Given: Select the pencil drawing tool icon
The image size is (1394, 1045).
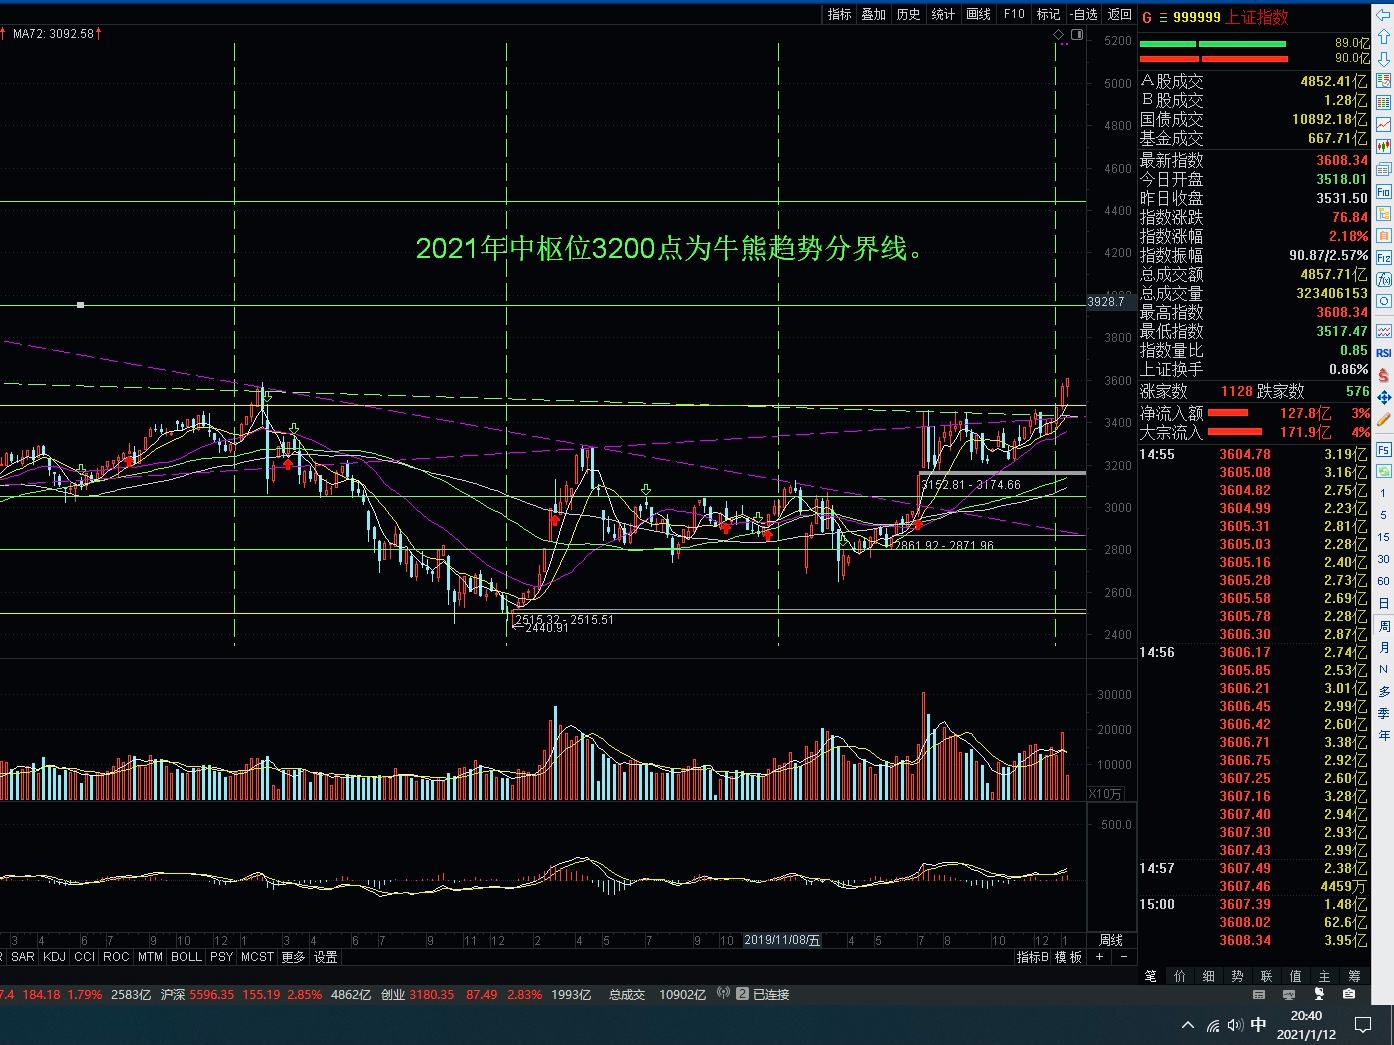Looking at the screenshot, I should tap(1384, 420).
